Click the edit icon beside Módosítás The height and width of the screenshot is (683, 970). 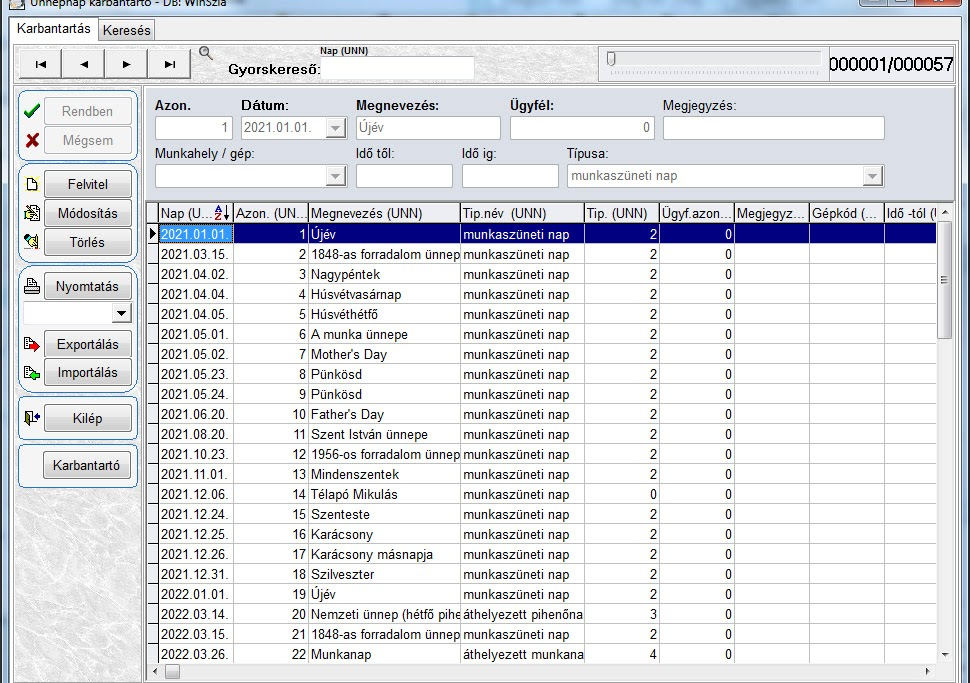32,213
